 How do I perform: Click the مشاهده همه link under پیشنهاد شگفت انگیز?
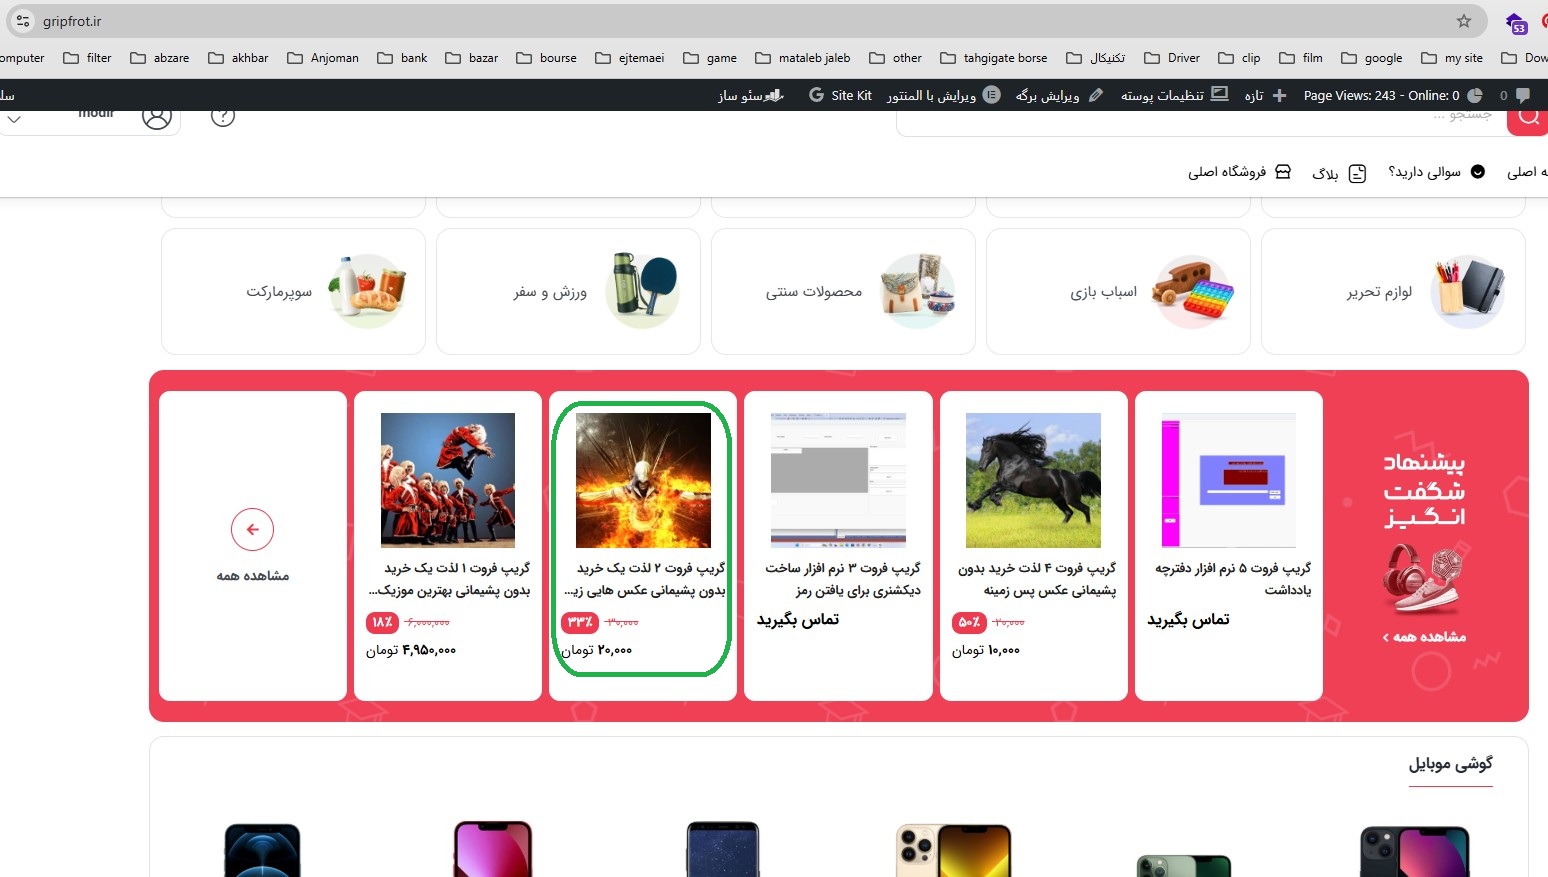point(1424,637)
